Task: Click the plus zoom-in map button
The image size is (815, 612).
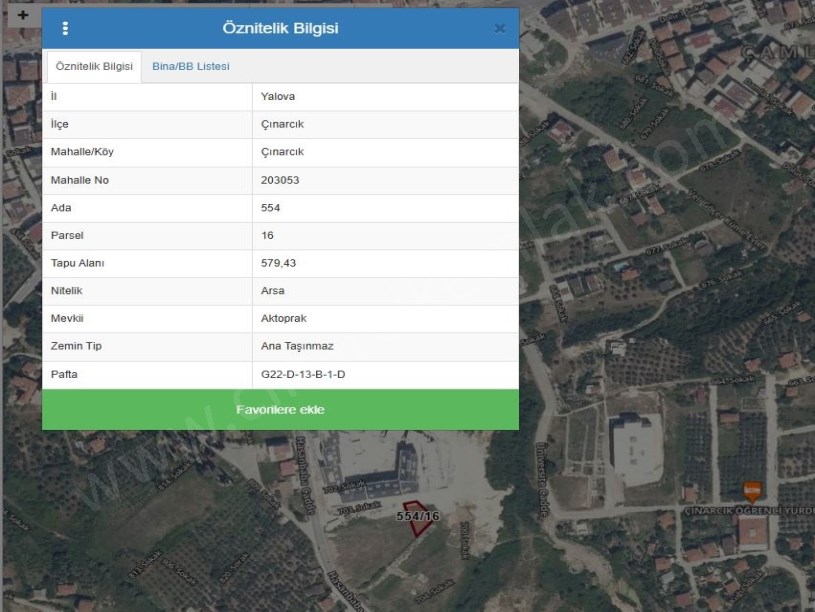Action: click(22, 15)
